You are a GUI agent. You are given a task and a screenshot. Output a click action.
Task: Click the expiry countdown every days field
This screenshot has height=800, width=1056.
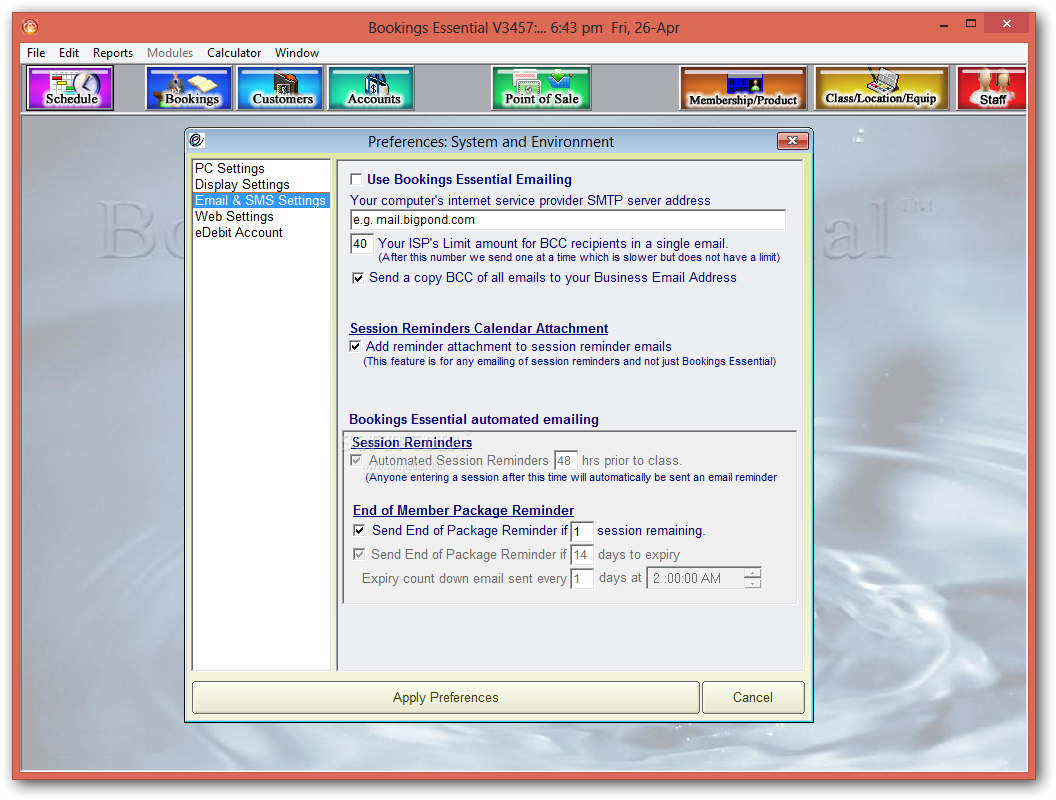click(x=582, y=578)
